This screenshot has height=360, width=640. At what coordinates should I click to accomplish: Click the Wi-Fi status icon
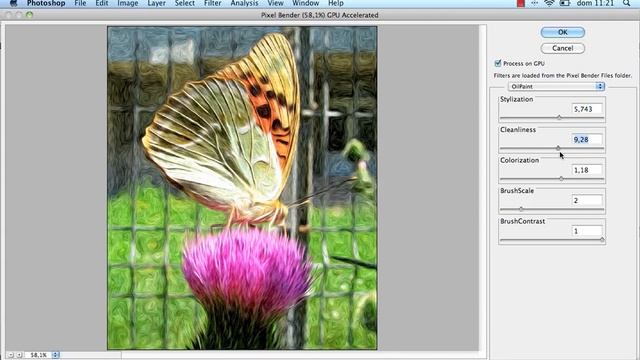point(549,3)
